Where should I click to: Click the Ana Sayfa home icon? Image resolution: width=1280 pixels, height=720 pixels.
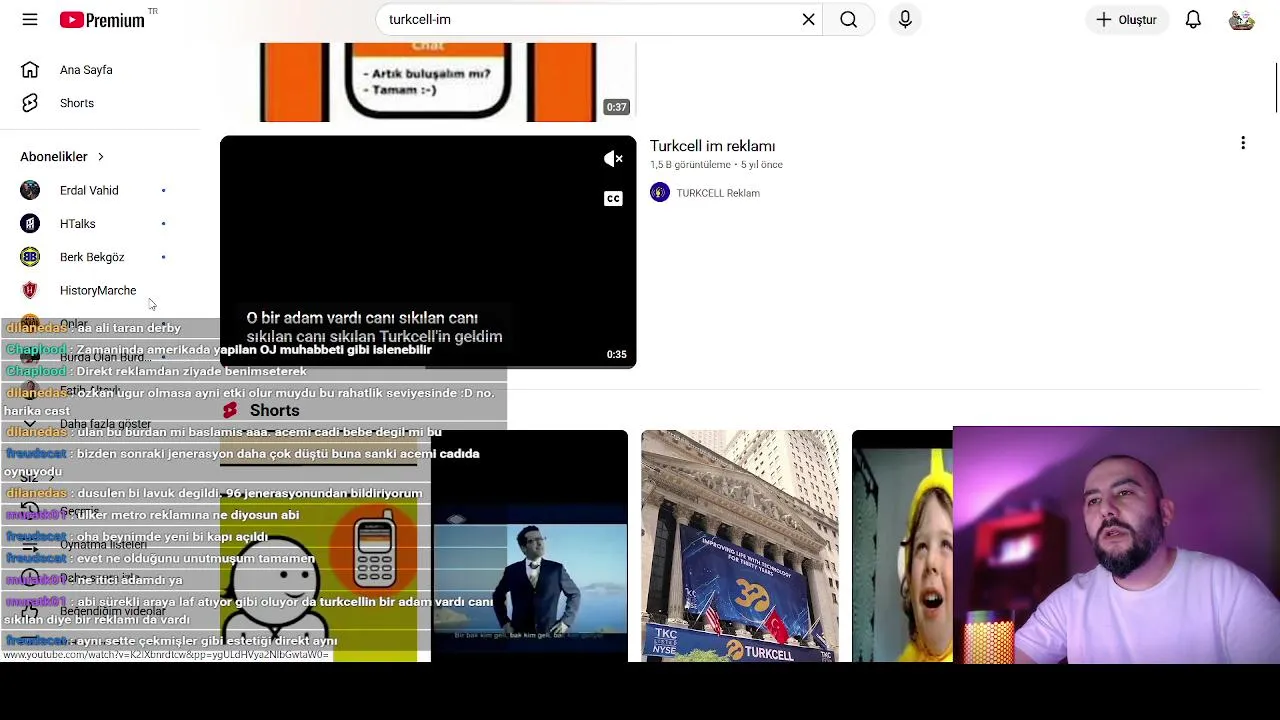(30, 70)
